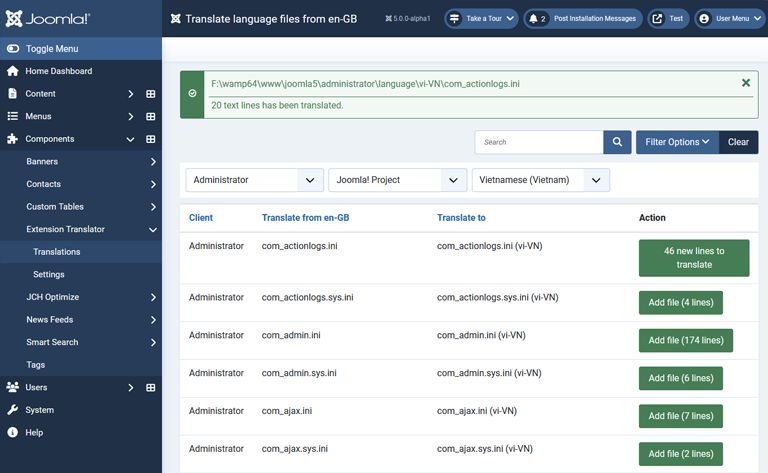Image resolution: width=768 pixels, height=473 pixels.
Task: Click the success check icon in alert
Action: click(192, 94)
